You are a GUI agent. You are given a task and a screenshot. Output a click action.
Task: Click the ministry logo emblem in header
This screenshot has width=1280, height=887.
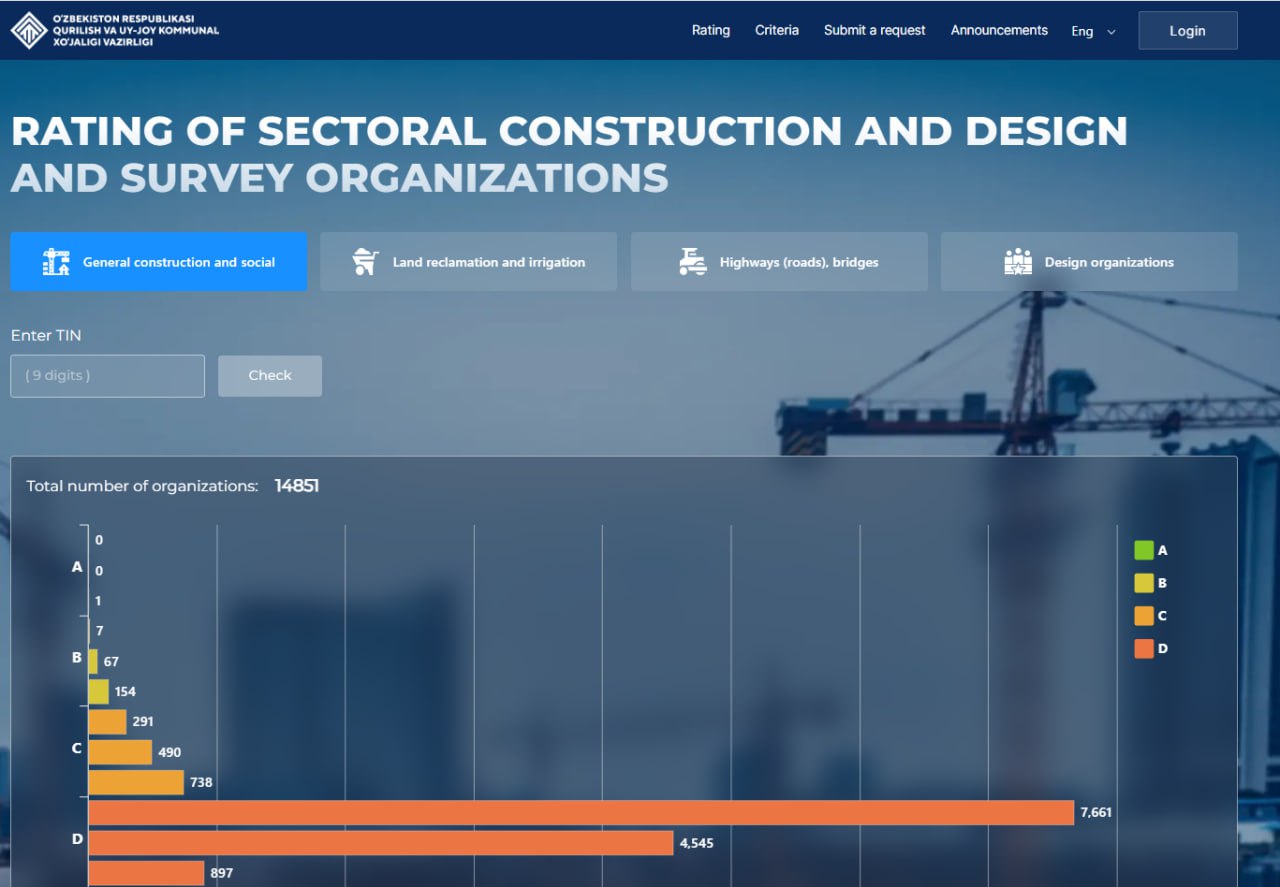pyautogui.click(x=28, y=30)
